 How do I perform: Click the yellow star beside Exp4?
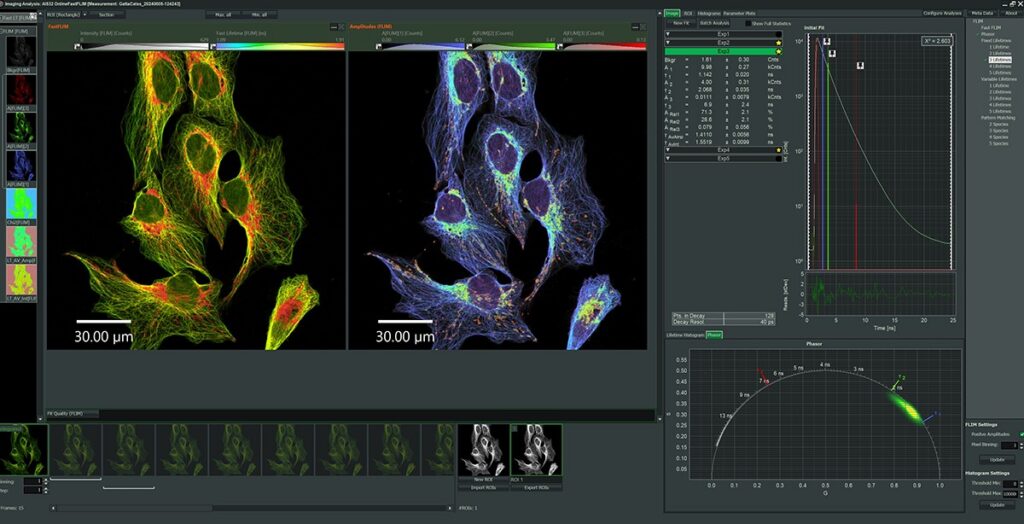click(778, 150)
